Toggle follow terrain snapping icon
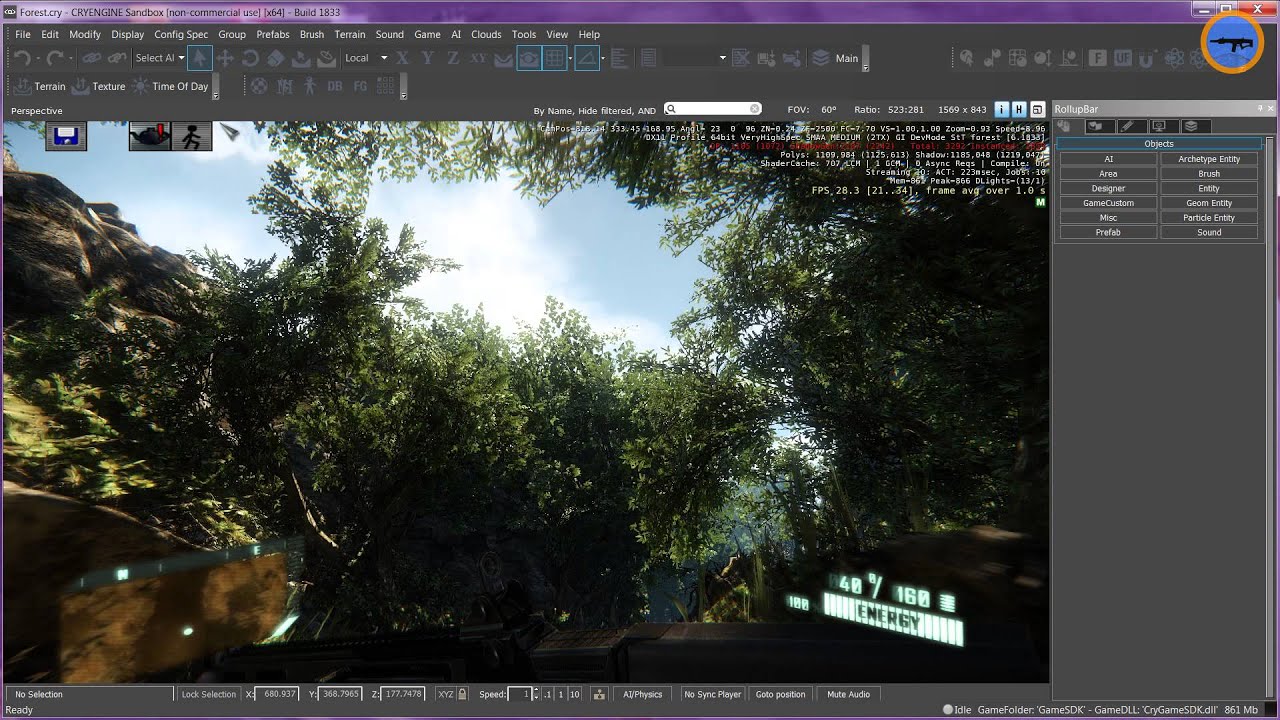The height and width of the screenshot is (720, 1280). pyautogui.click(x=504, y=58)
